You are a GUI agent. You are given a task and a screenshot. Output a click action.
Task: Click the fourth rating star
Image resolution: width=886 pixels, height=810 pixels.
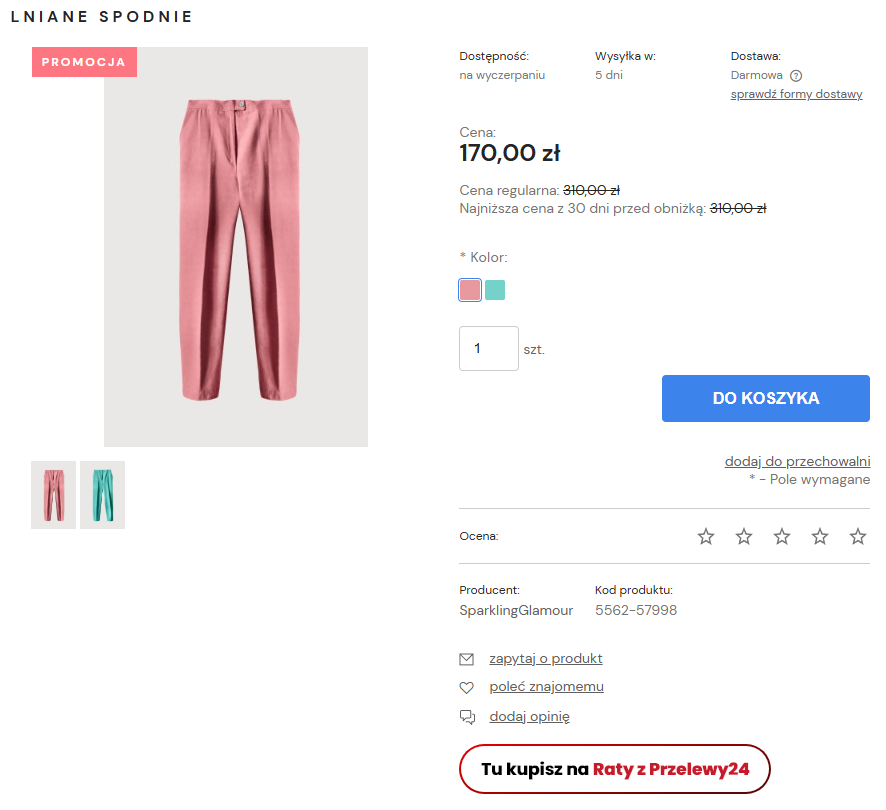click(x=820, y=537)
